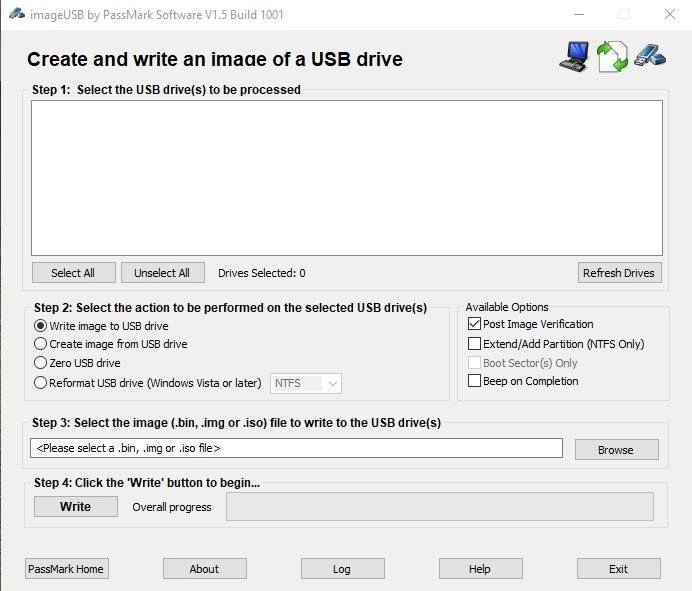Open the NTFS file system dropdown

point(306,383)
